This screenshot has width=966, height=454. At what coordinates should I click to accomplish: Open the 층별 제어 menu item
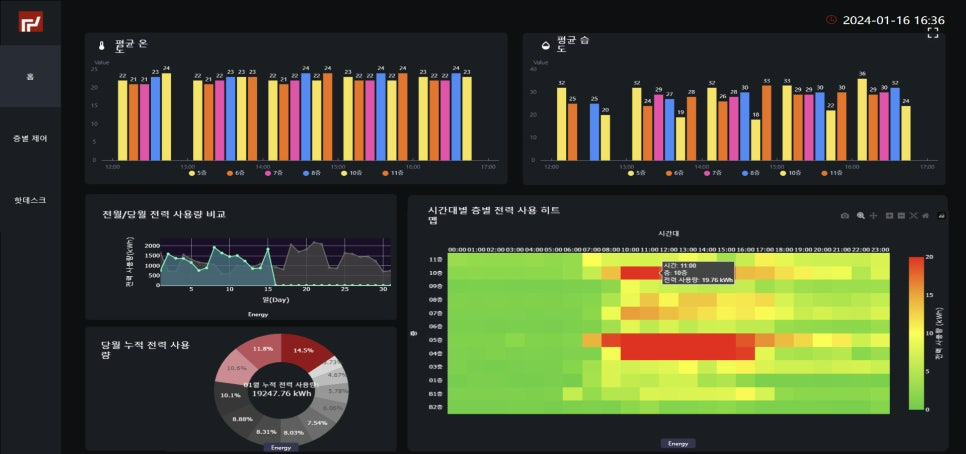click(30, 139)
